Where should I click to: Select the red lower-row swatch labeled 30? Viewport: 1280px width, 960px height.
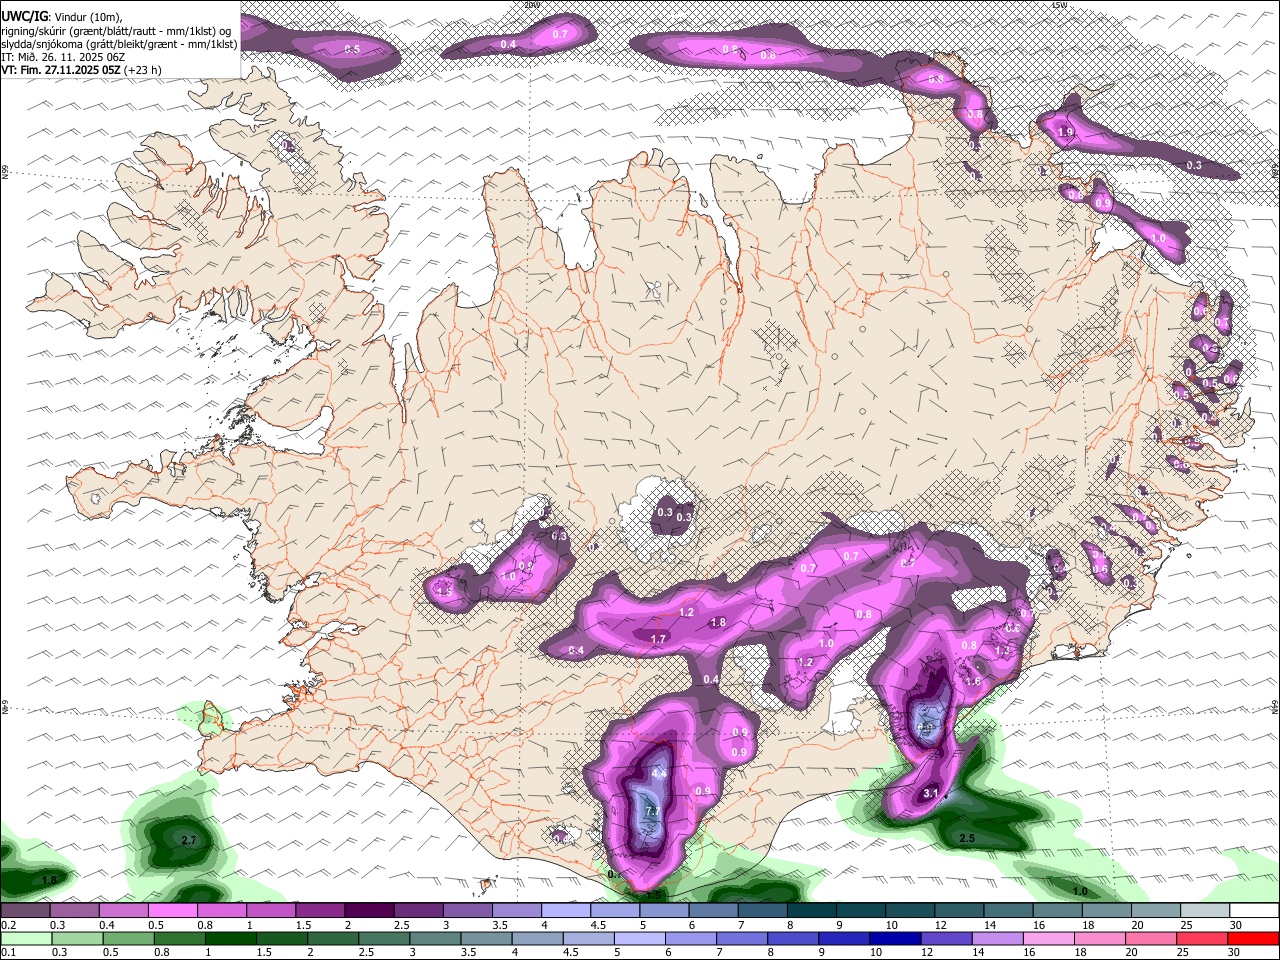1252,939
